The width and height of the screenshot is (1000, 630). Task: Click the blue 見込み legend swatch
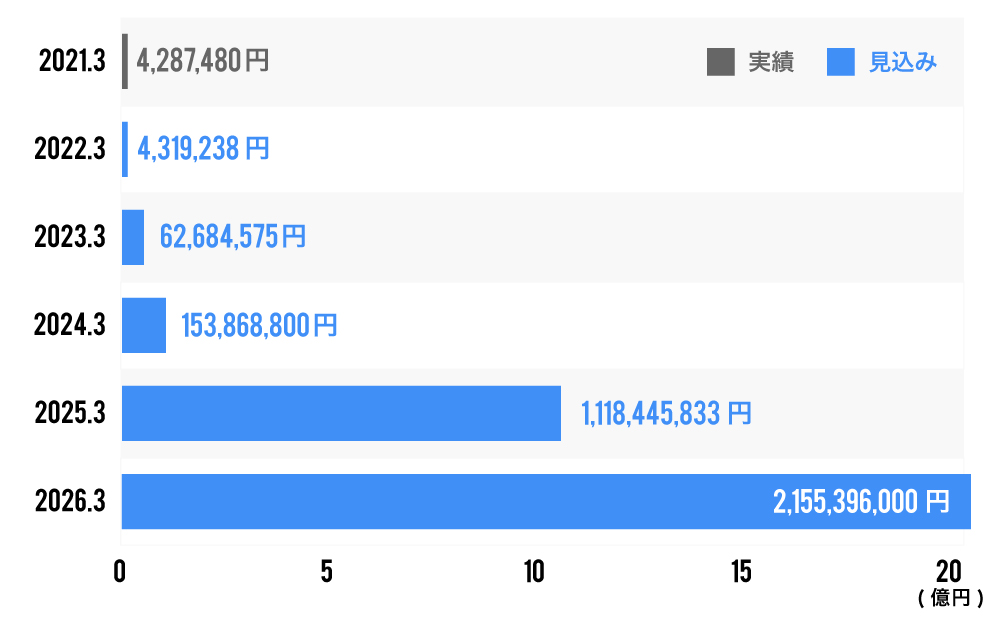(841, 62)
